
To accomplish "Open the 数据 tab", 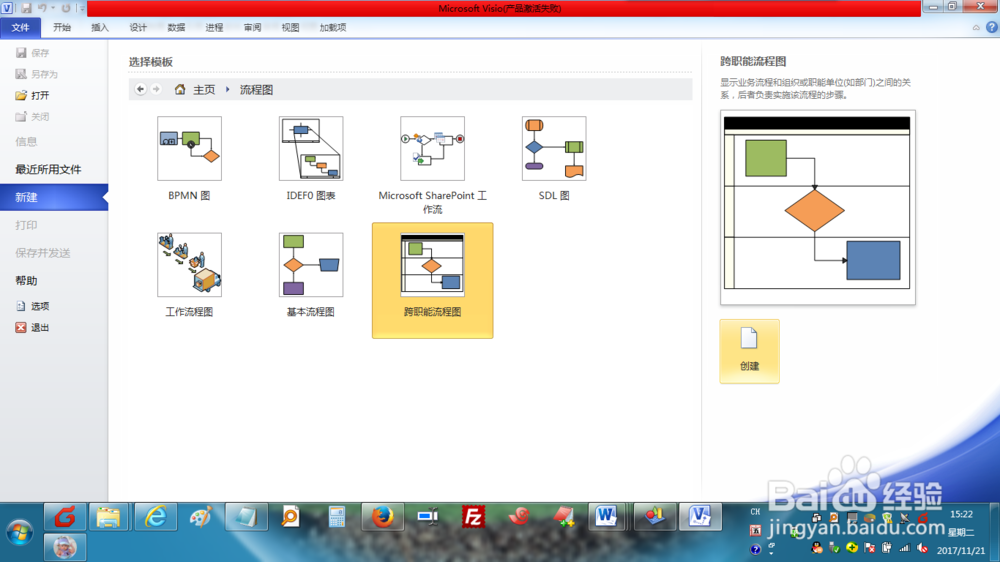I will (x=176, y=27).
